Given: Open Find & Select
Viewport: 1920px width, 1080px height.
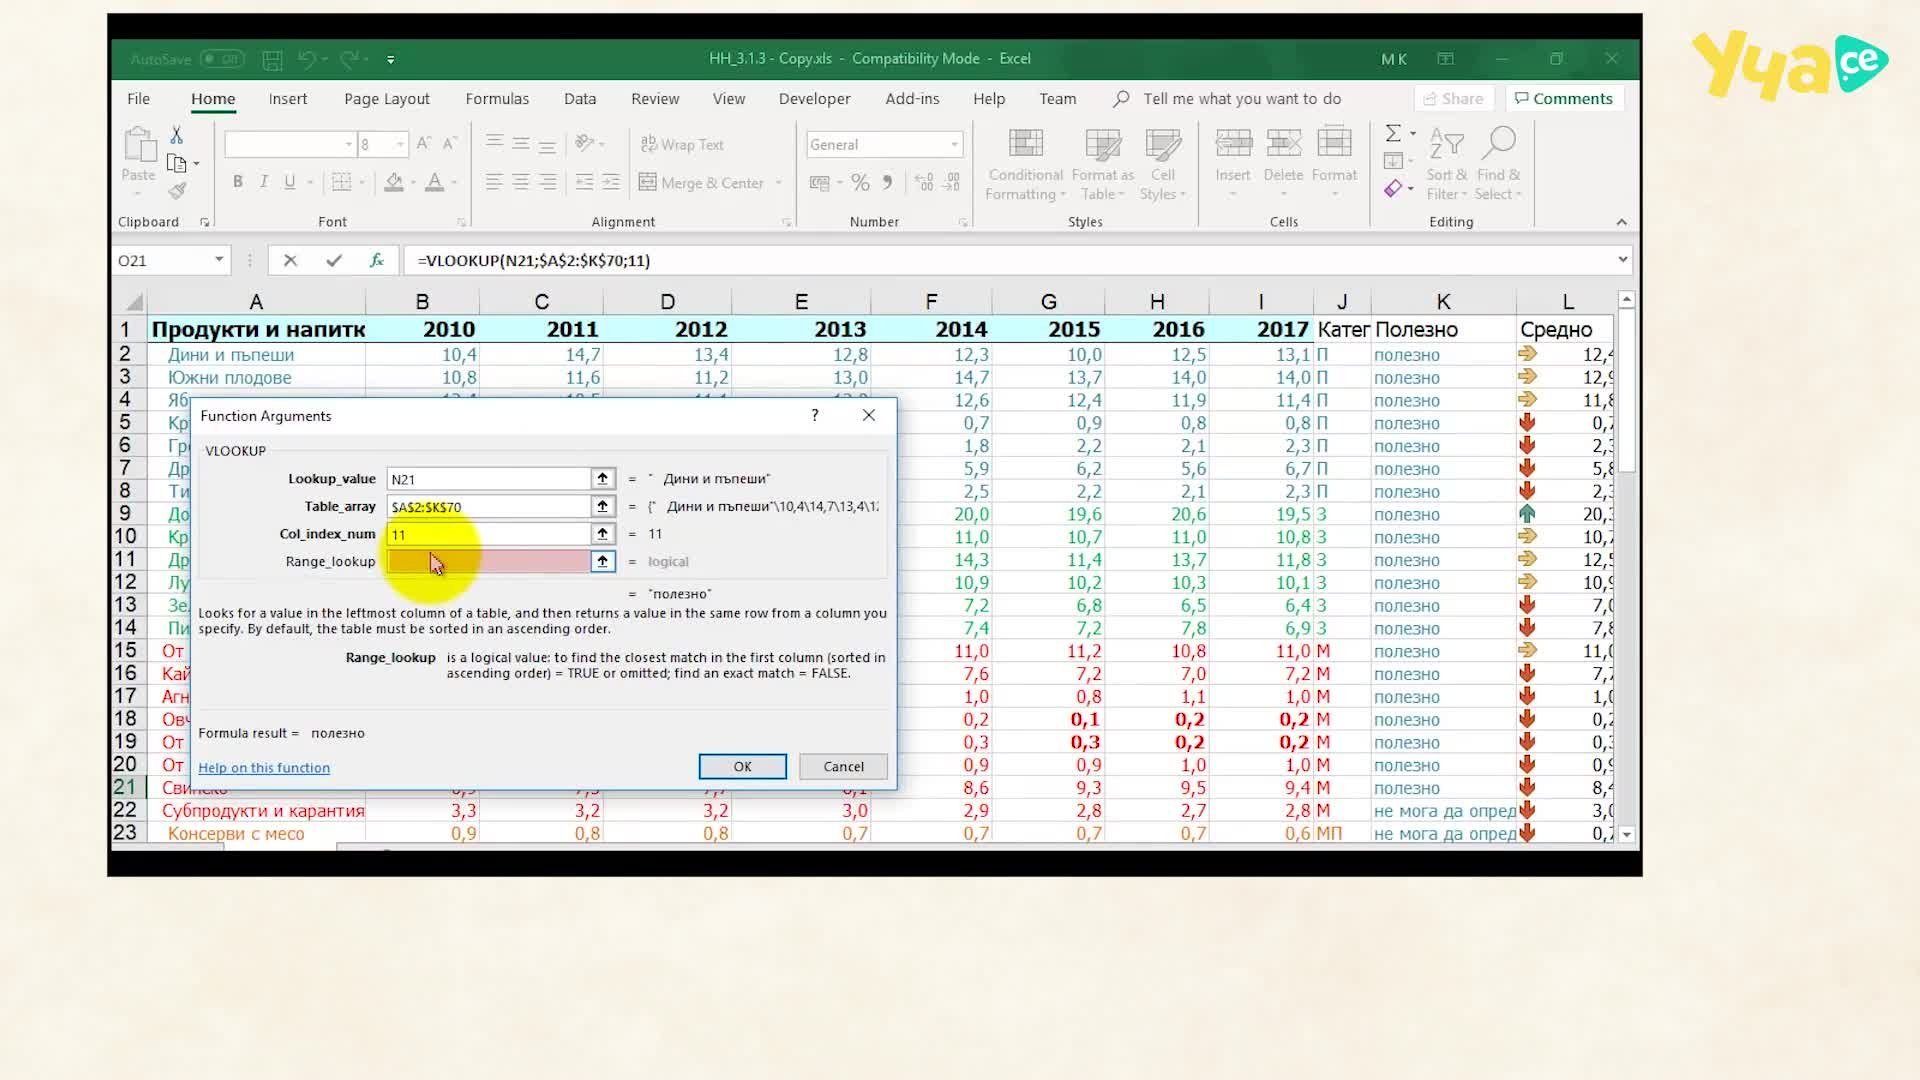Looking at the screenshot, I should pyautogui.click(x=1498, y=165).
